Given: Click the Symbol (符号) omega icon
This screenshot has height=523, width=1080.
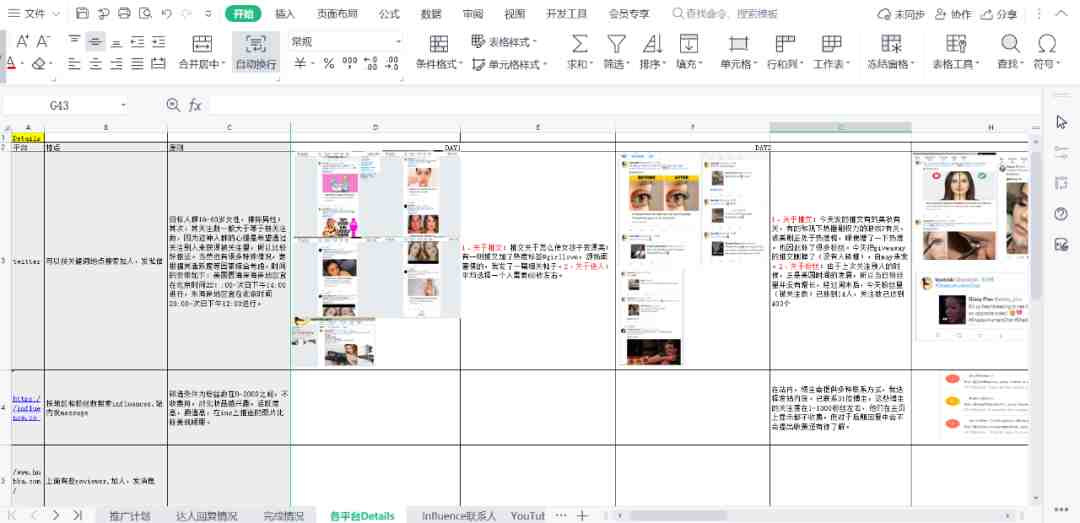Looking at the screenshot, I should (1047, 43).
